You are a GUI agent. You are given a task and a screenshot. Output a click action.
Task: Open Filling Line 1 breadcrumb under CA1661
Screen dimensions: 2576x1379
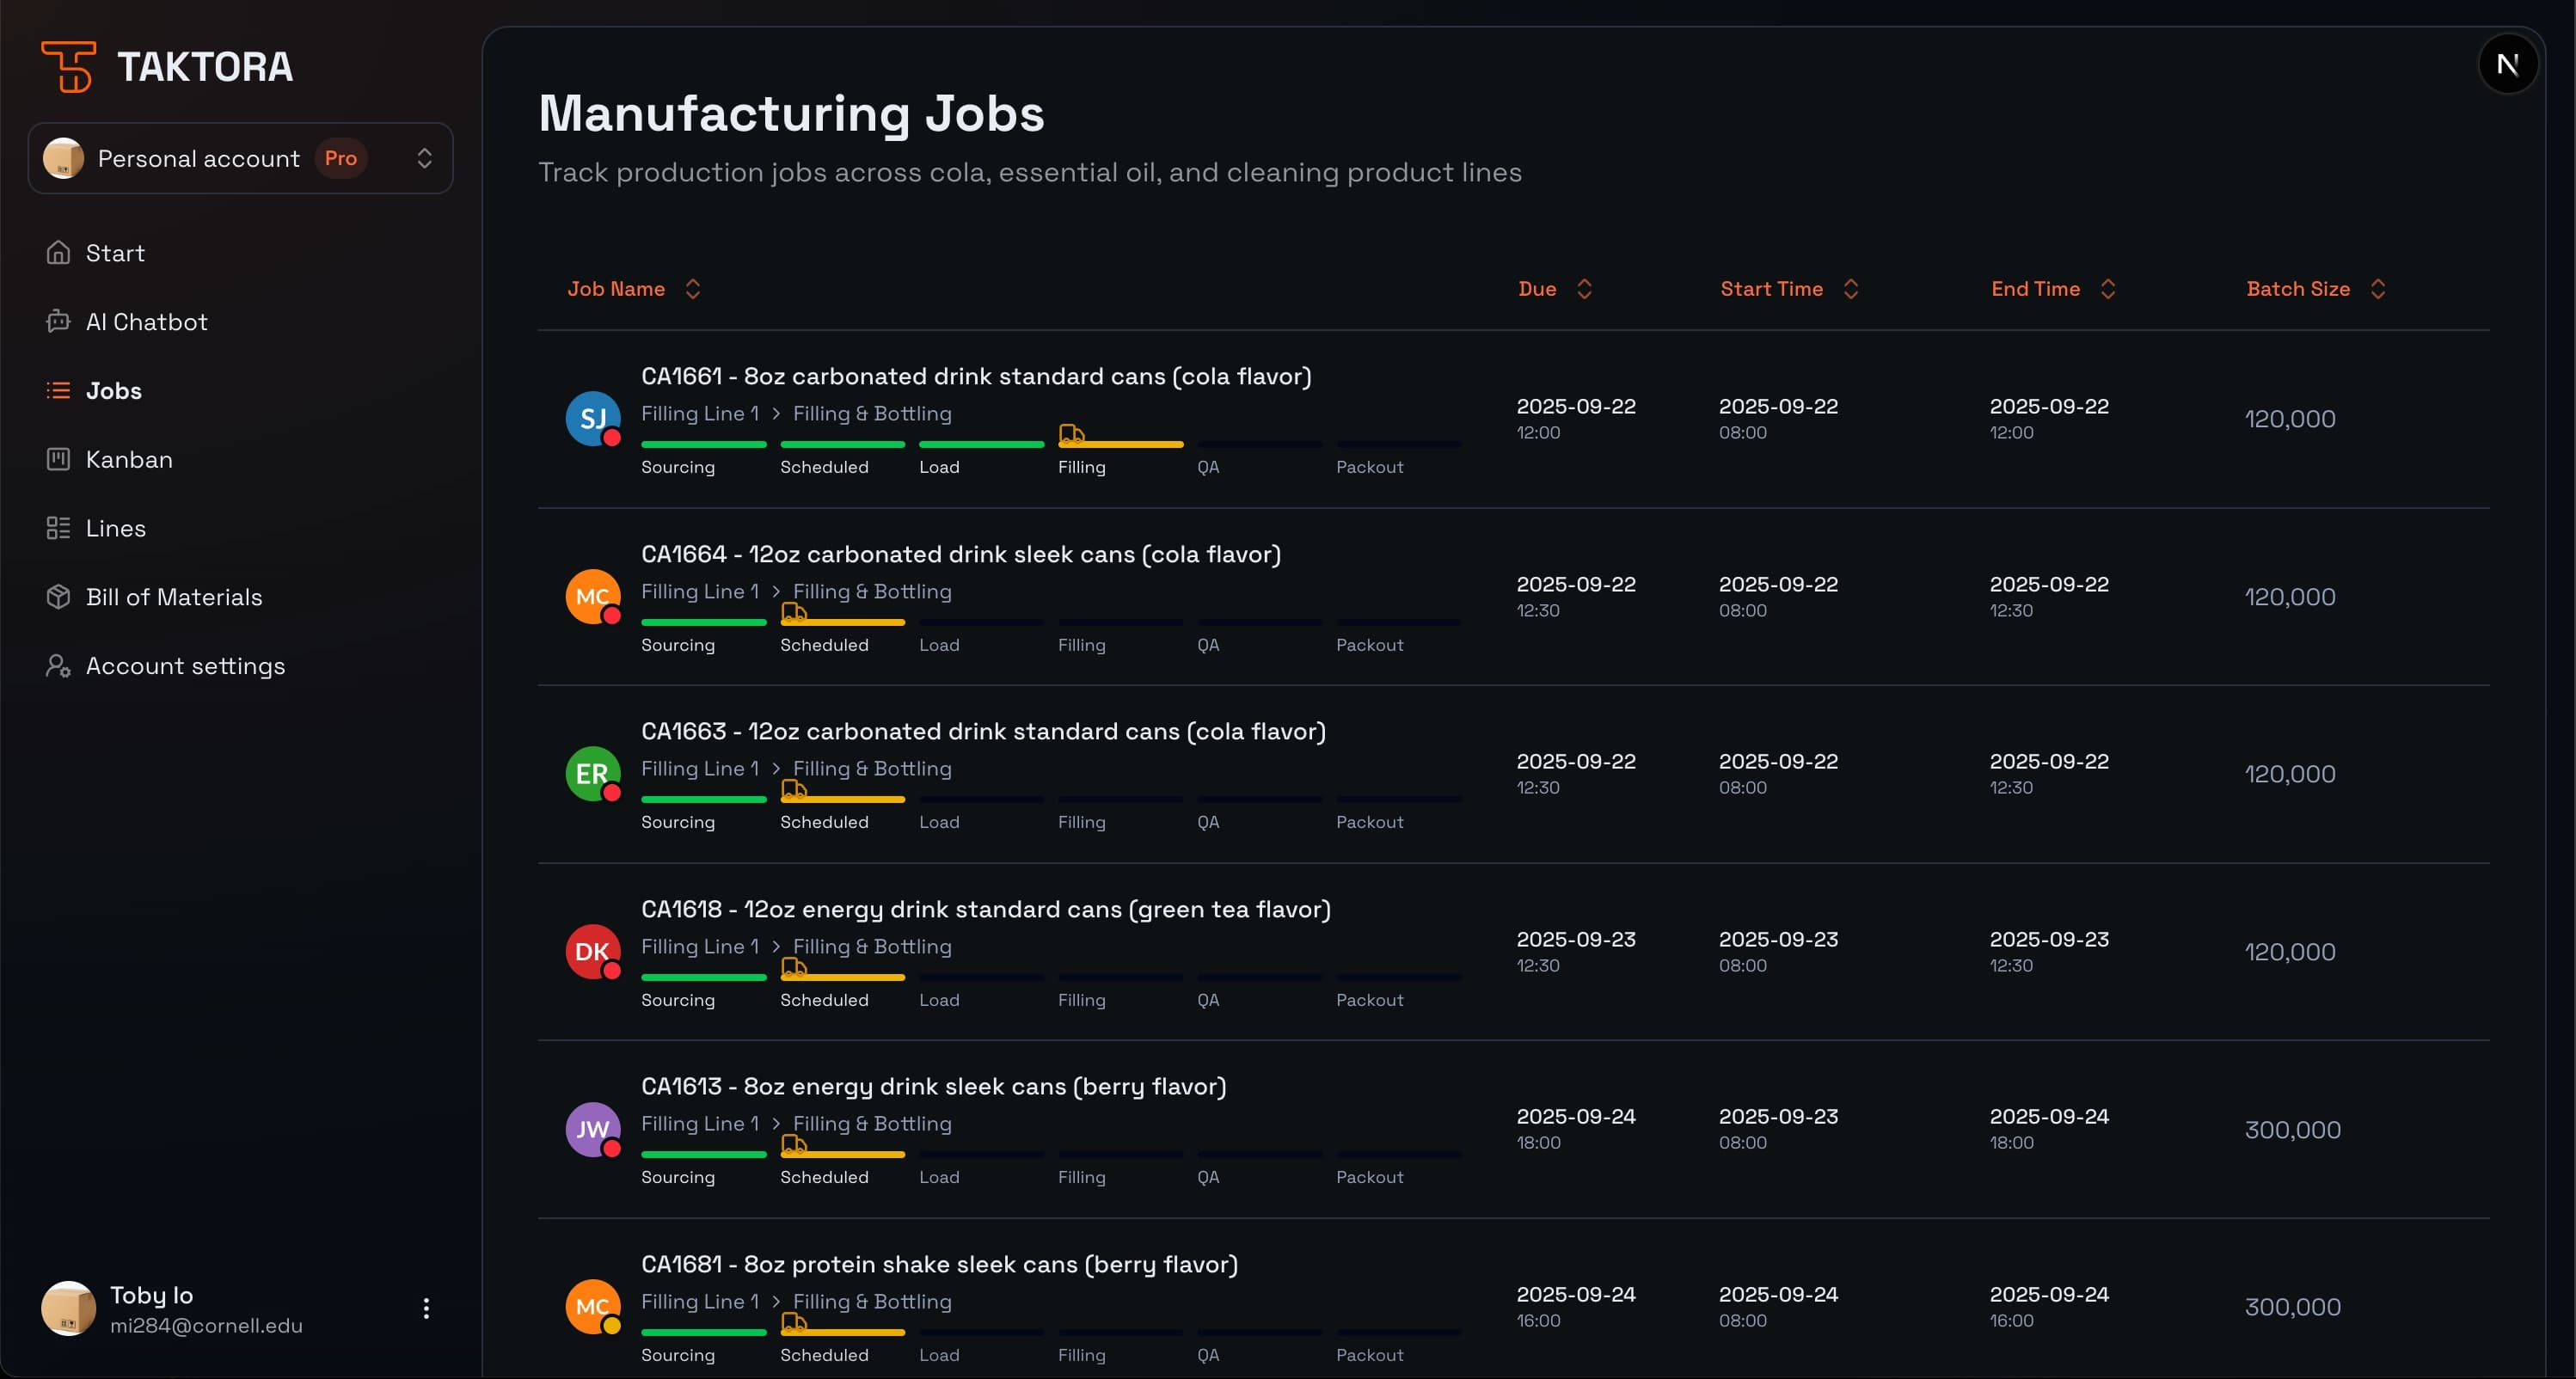[700, 413]
